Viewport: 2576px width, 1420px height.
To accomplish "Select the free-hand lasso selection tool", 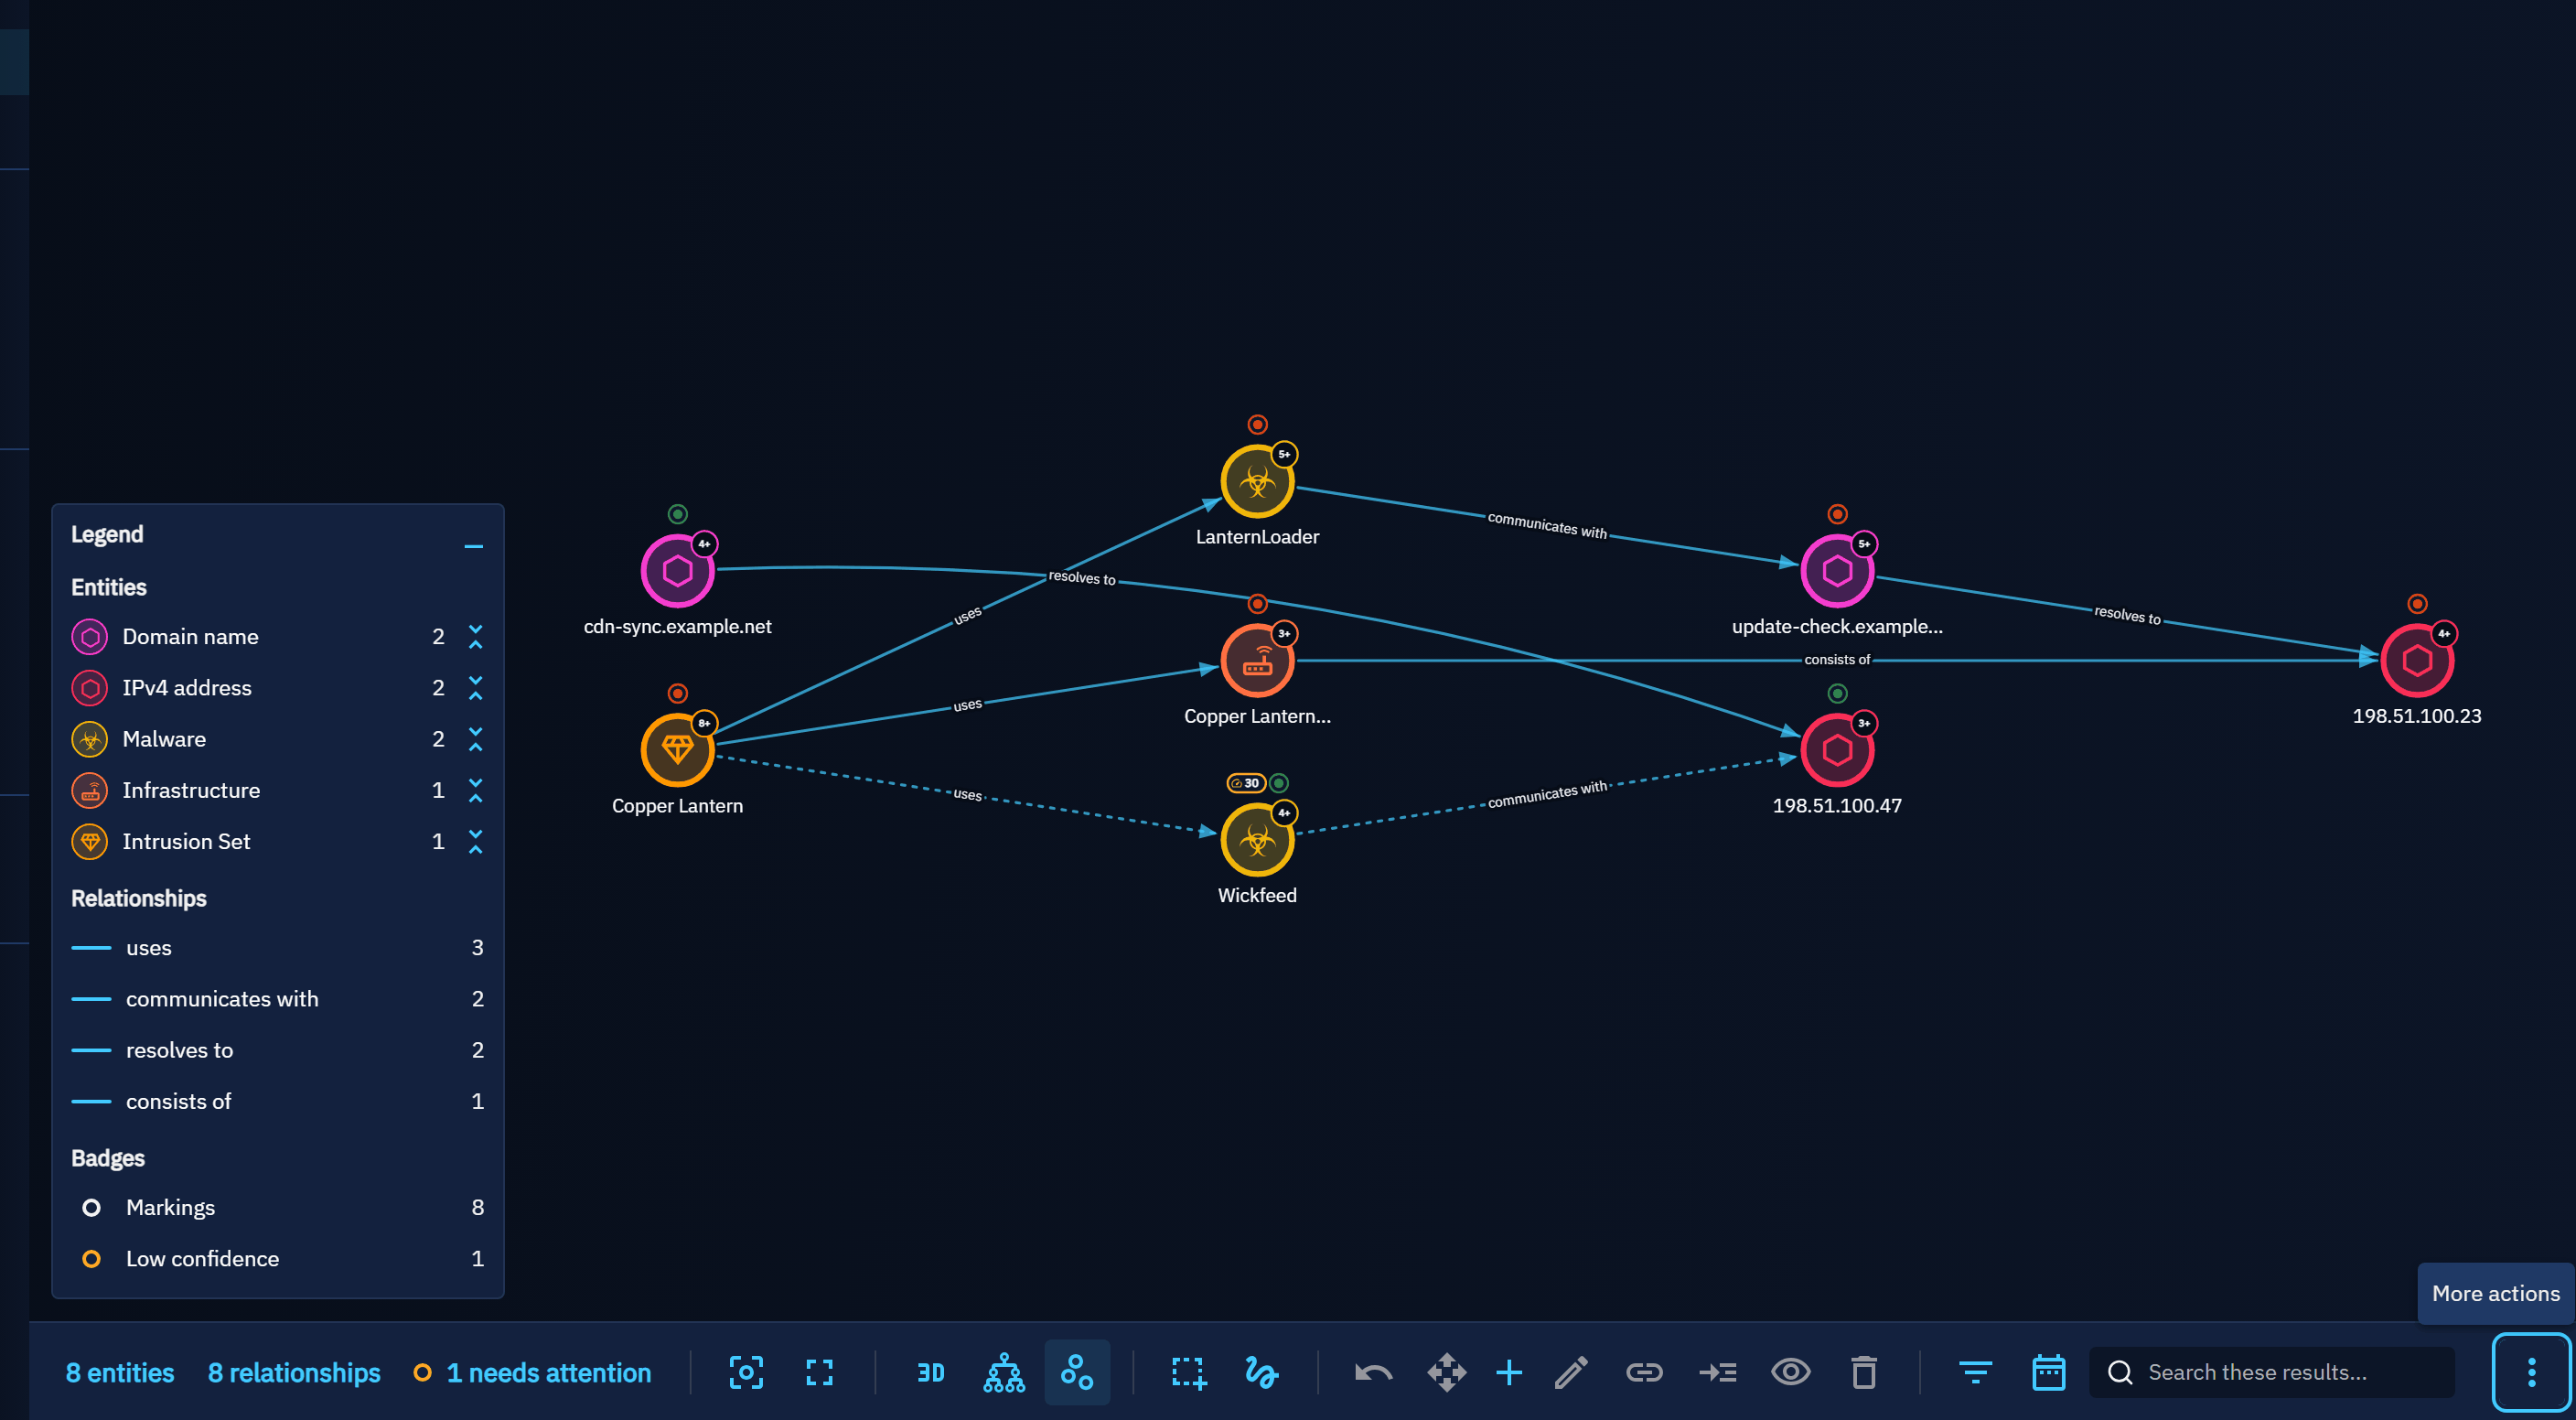I will tap(1261, 1372).
